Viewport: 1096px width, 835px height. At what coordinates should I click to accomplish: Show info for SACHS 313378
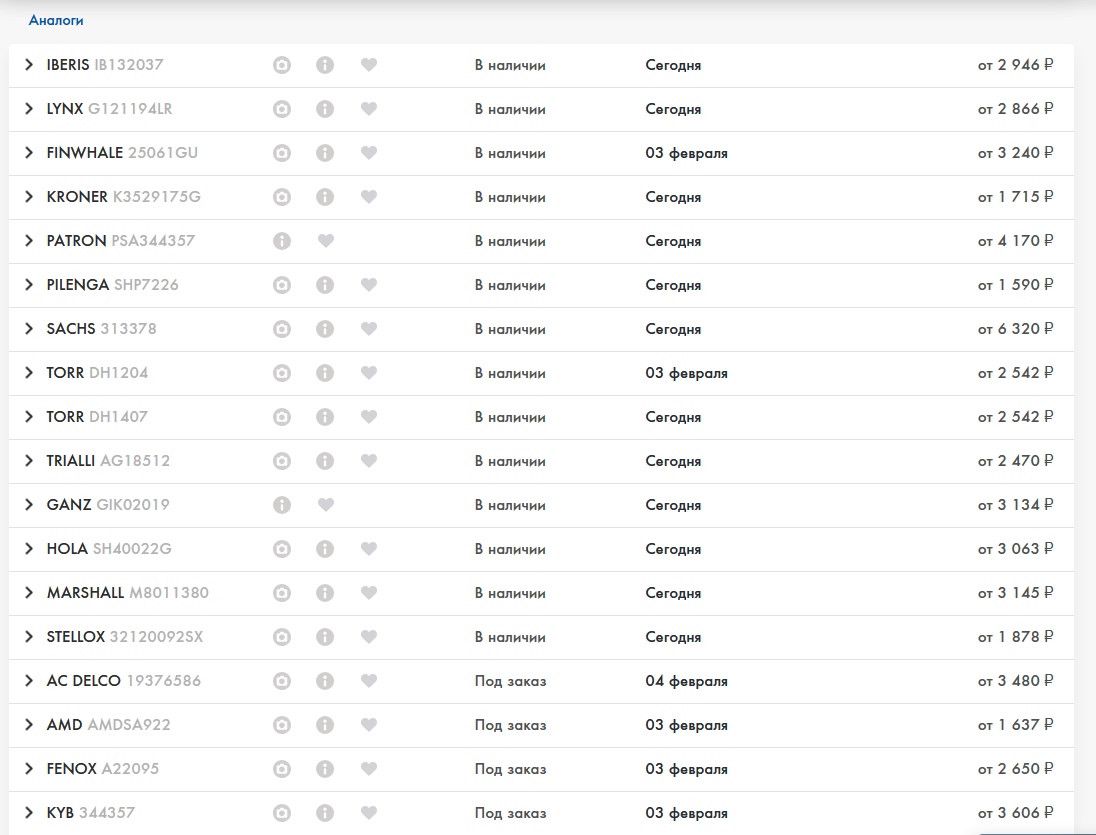(x=325, y=329)
